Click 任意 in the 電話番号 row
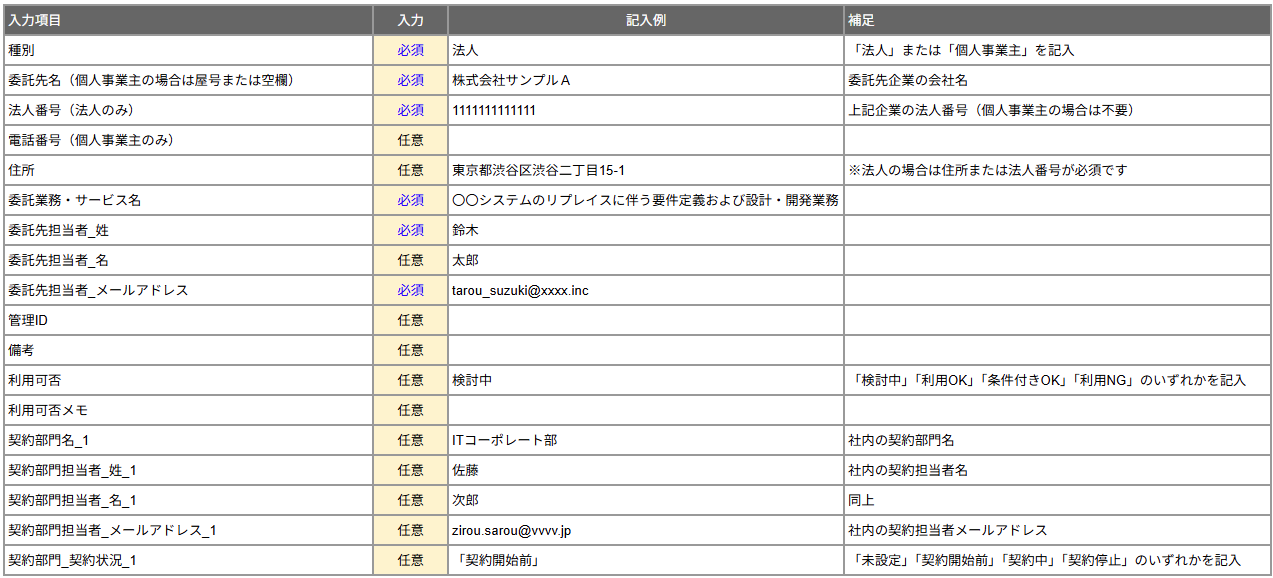 [x=410, y=140]
